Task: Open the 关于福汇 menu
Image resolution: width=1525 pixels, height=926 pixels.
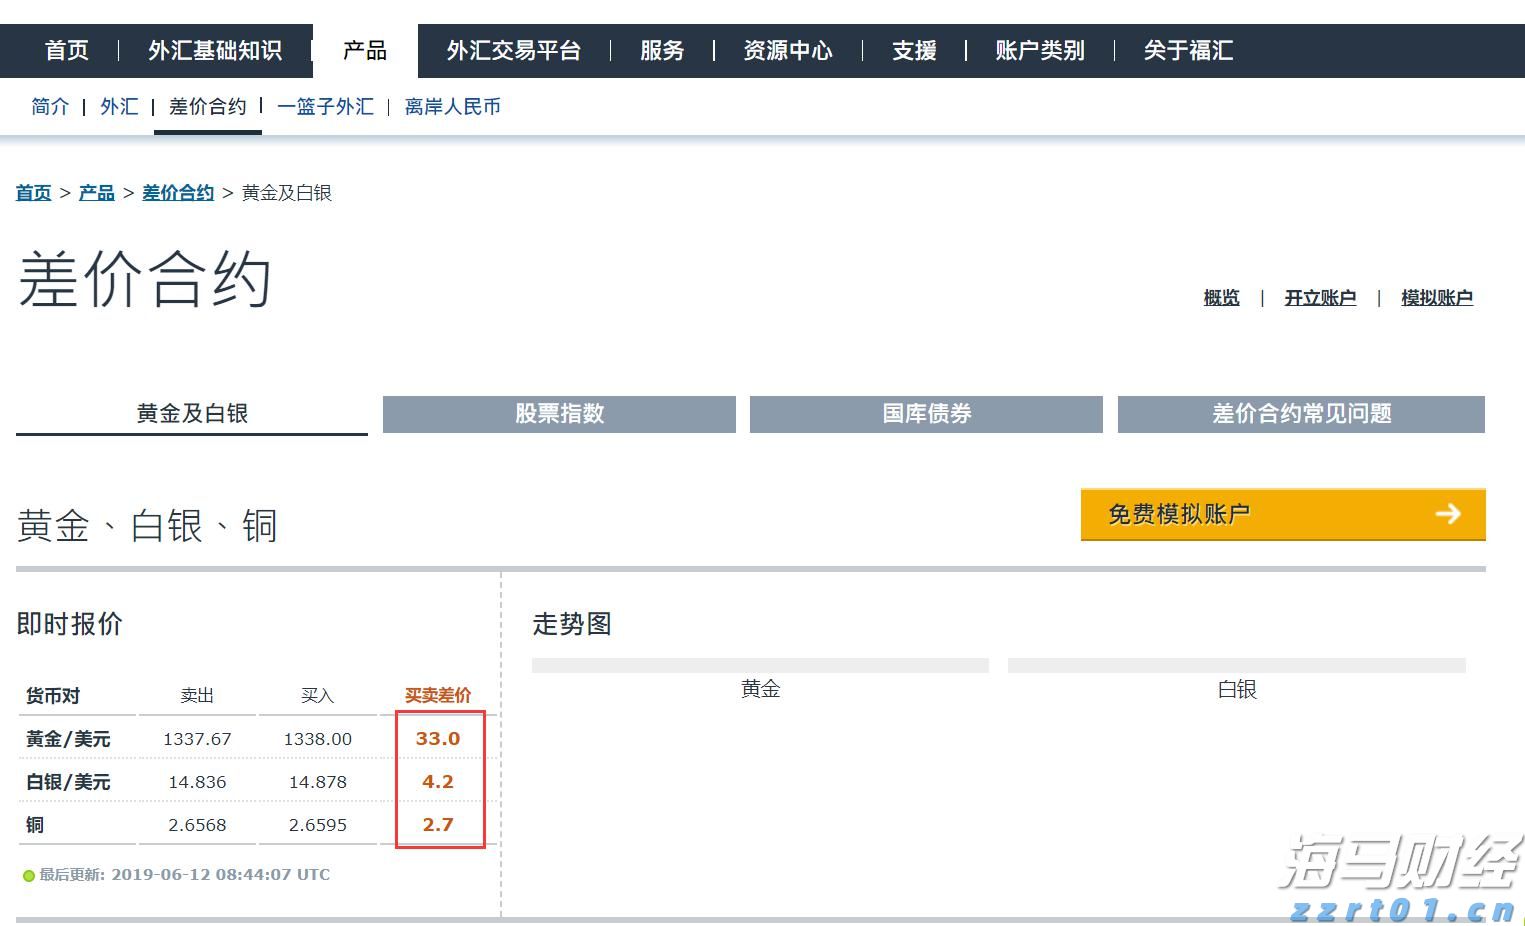Action: pos(1186,50)
